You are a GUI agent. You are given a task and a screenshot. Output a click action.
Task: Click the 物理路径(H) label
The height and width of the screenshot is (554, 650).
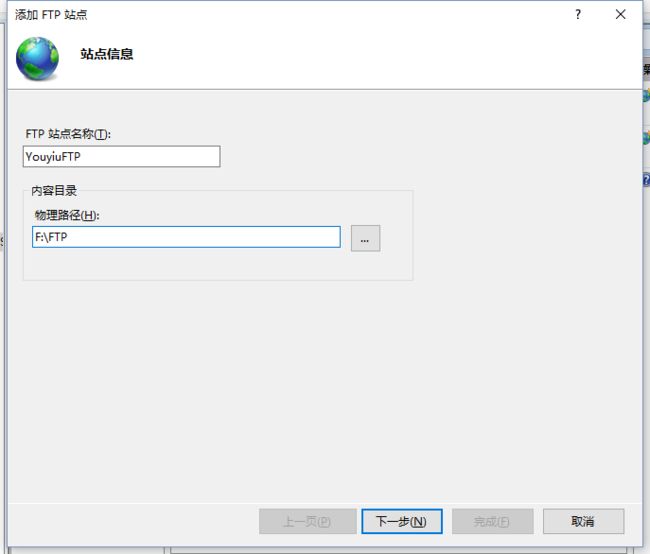coord(67,215)
